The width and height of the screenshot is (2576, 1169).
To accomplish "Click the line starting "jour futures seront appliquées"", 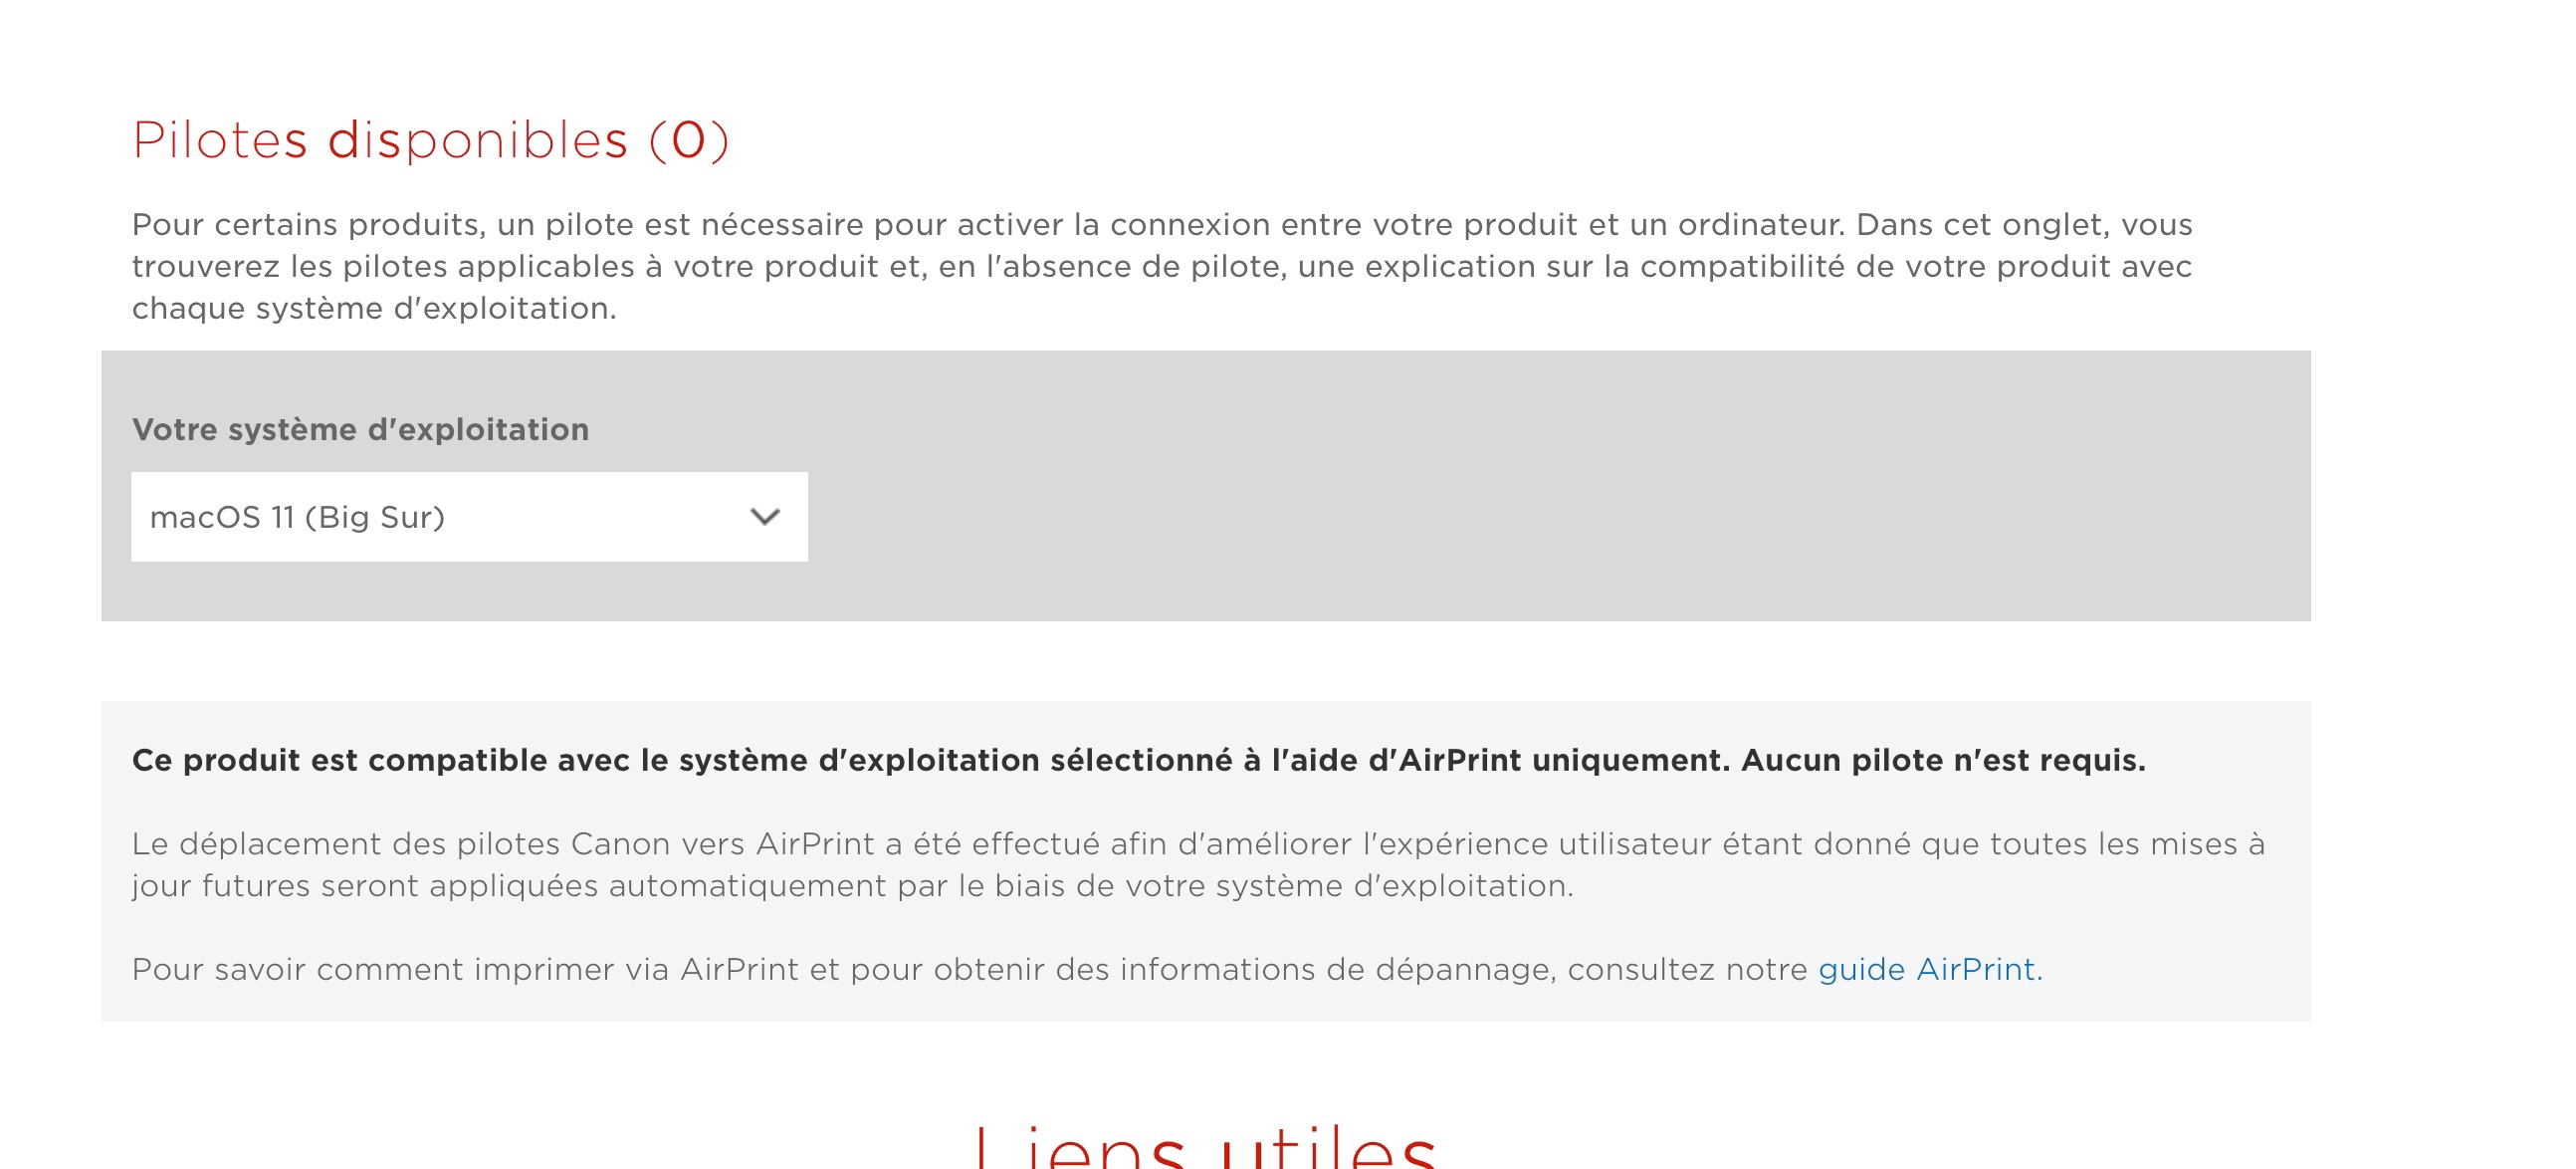I will click(x=852, y=886).
